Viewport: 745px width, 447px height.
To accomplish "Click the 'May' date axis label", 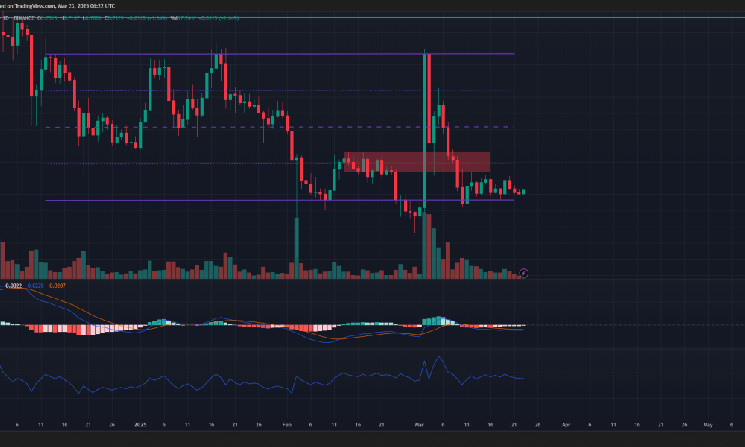I will (708, 425).
